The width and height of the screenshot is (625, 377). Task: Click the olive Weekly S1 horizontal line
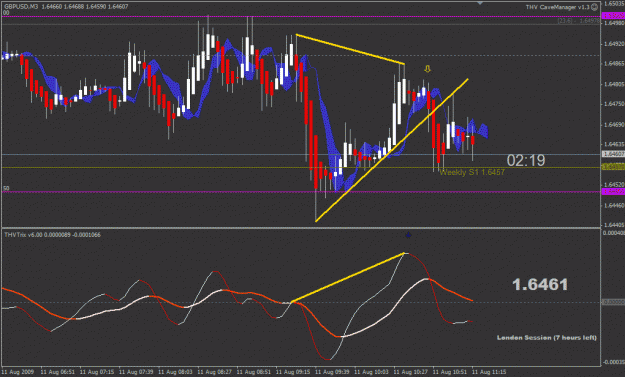click(x=301, y=167)
